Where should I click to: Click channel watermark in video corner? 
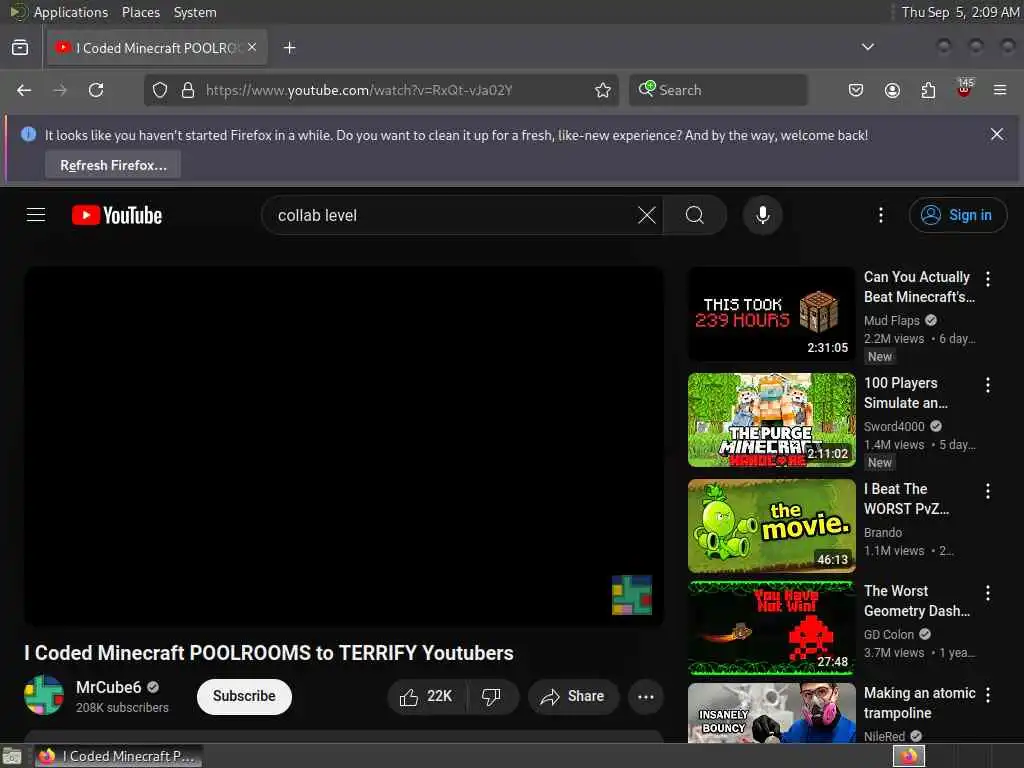pyautogui.click(x=632, y=594)
